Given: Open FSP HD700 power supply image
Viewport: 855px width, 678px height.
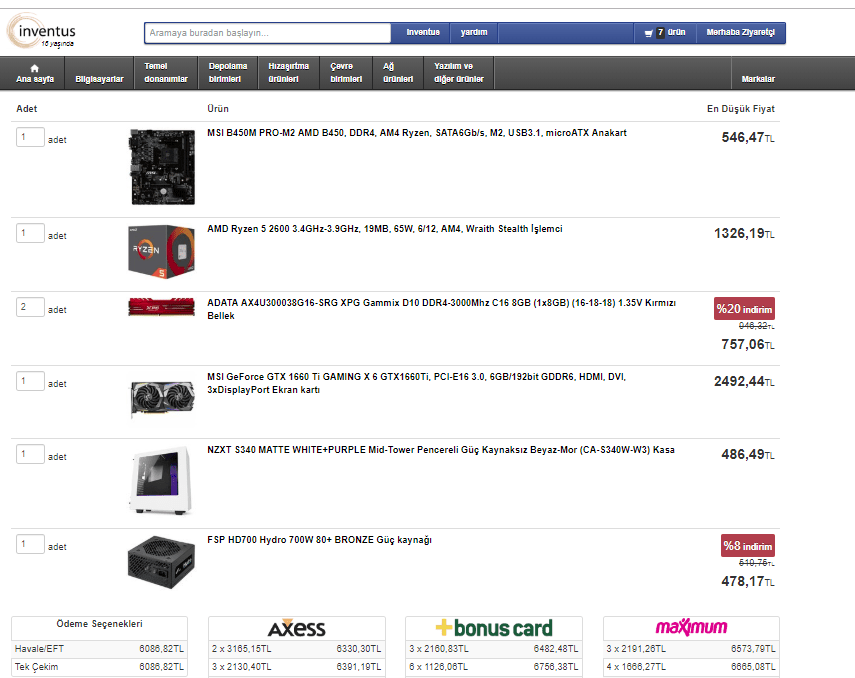Looking at the screenshot, I should 161,562.
